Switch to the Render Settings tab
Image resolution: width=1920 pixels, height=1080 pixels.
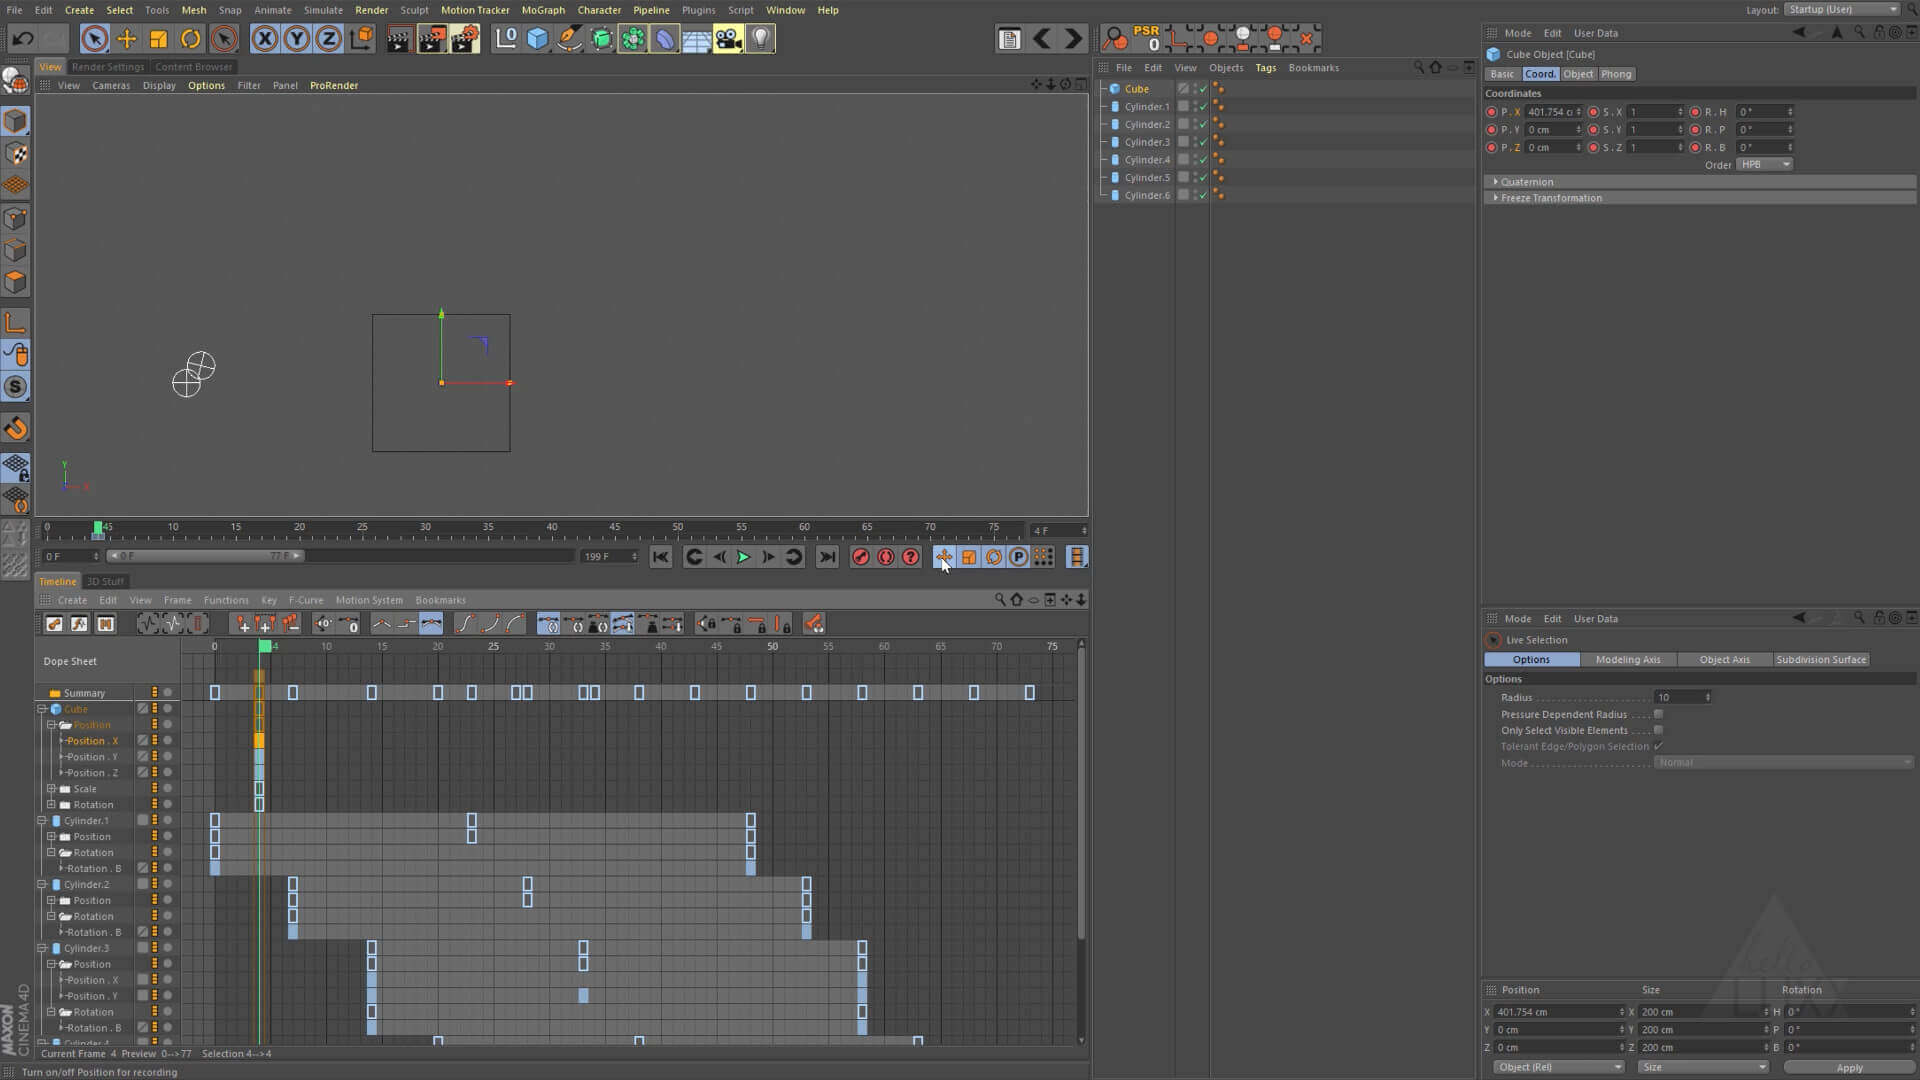pyautogui.click(x=108, y=67)
